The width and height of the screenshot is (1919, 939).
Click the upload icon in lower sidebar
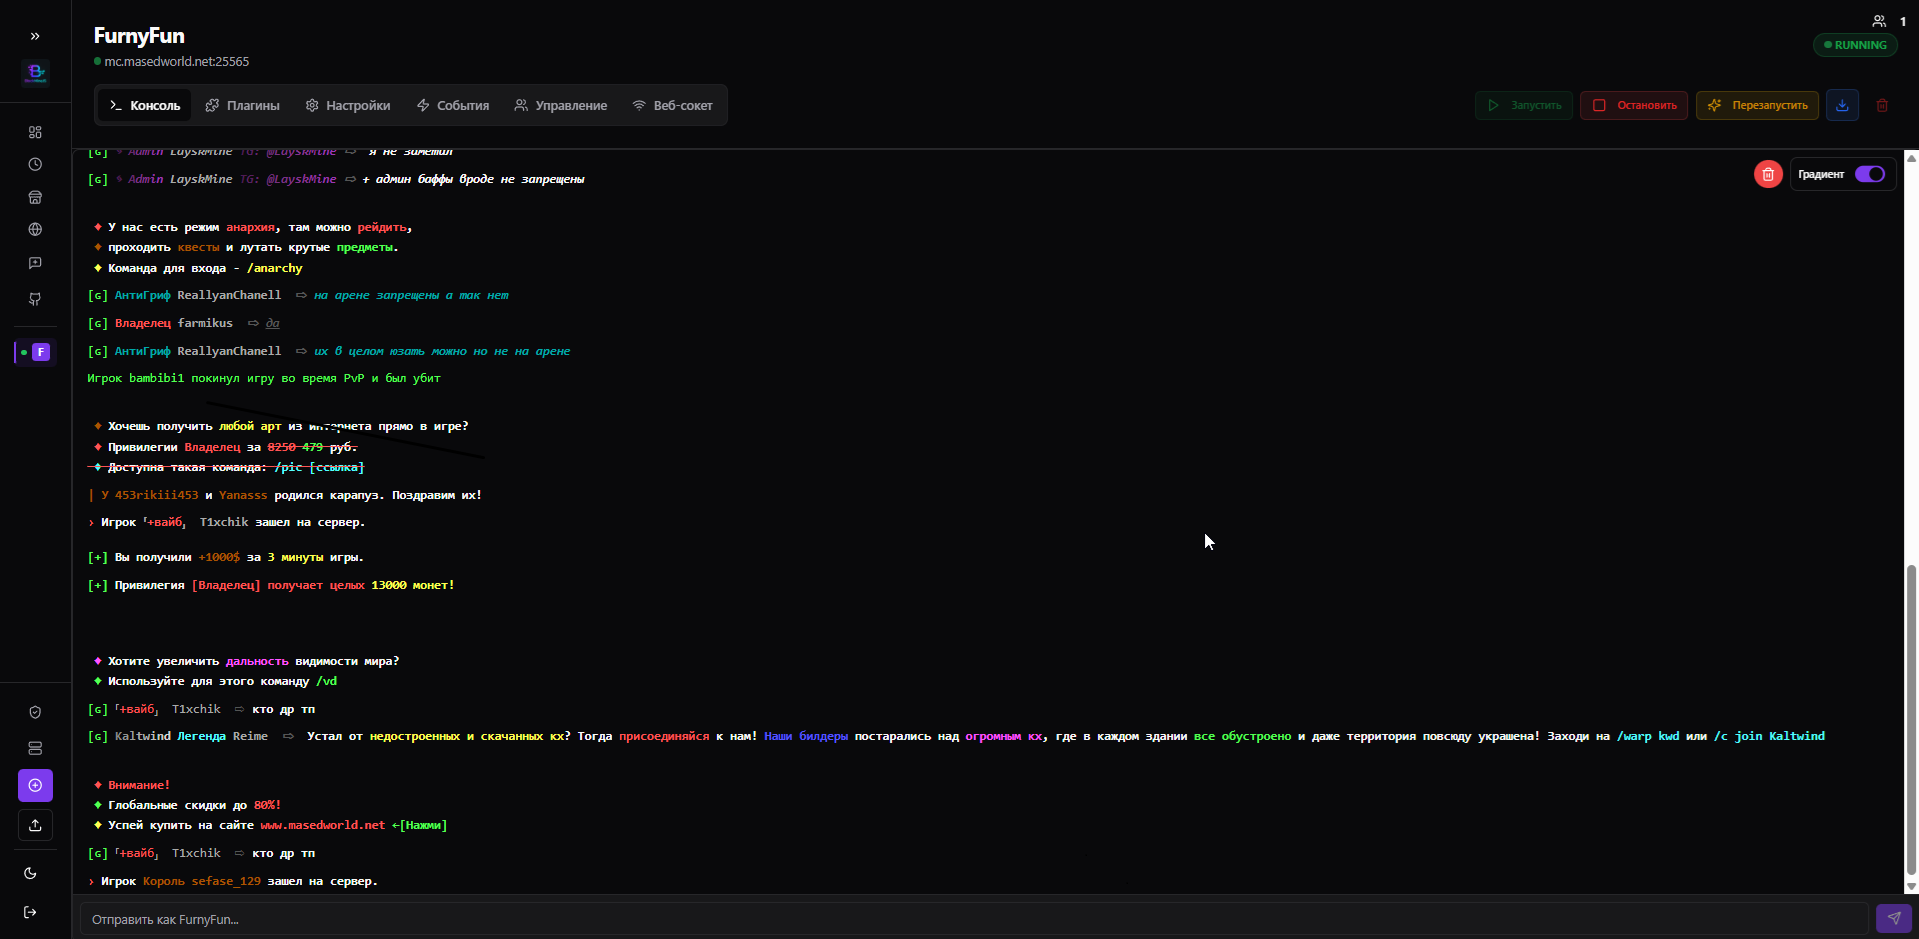click(x=35, y=825)
